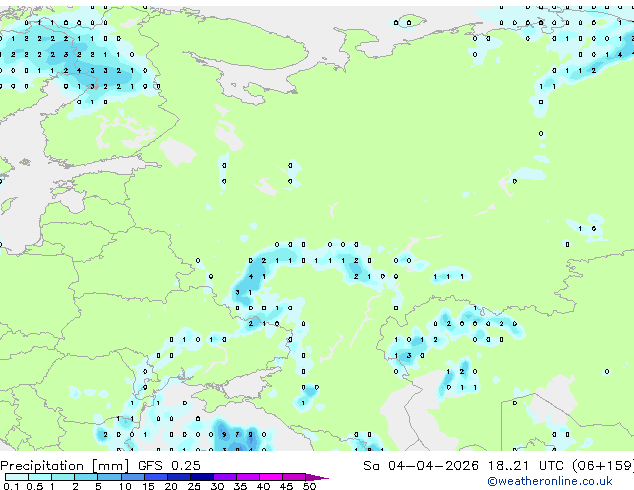Select the 2–5 mm legend color
The width and height of the screenshot is (634, 490).
point(86,477)
